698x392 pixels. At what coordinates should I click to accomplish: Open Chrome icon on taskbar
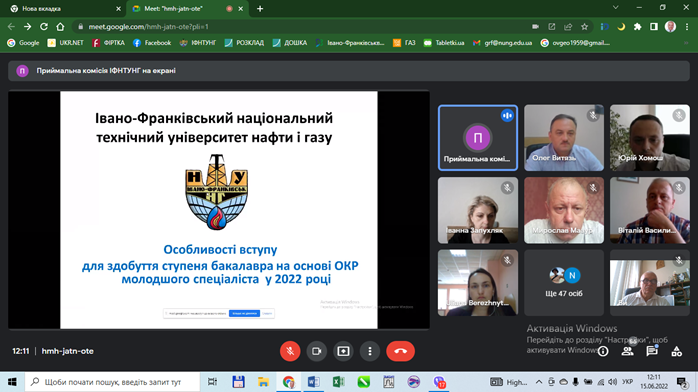point(288,382)
